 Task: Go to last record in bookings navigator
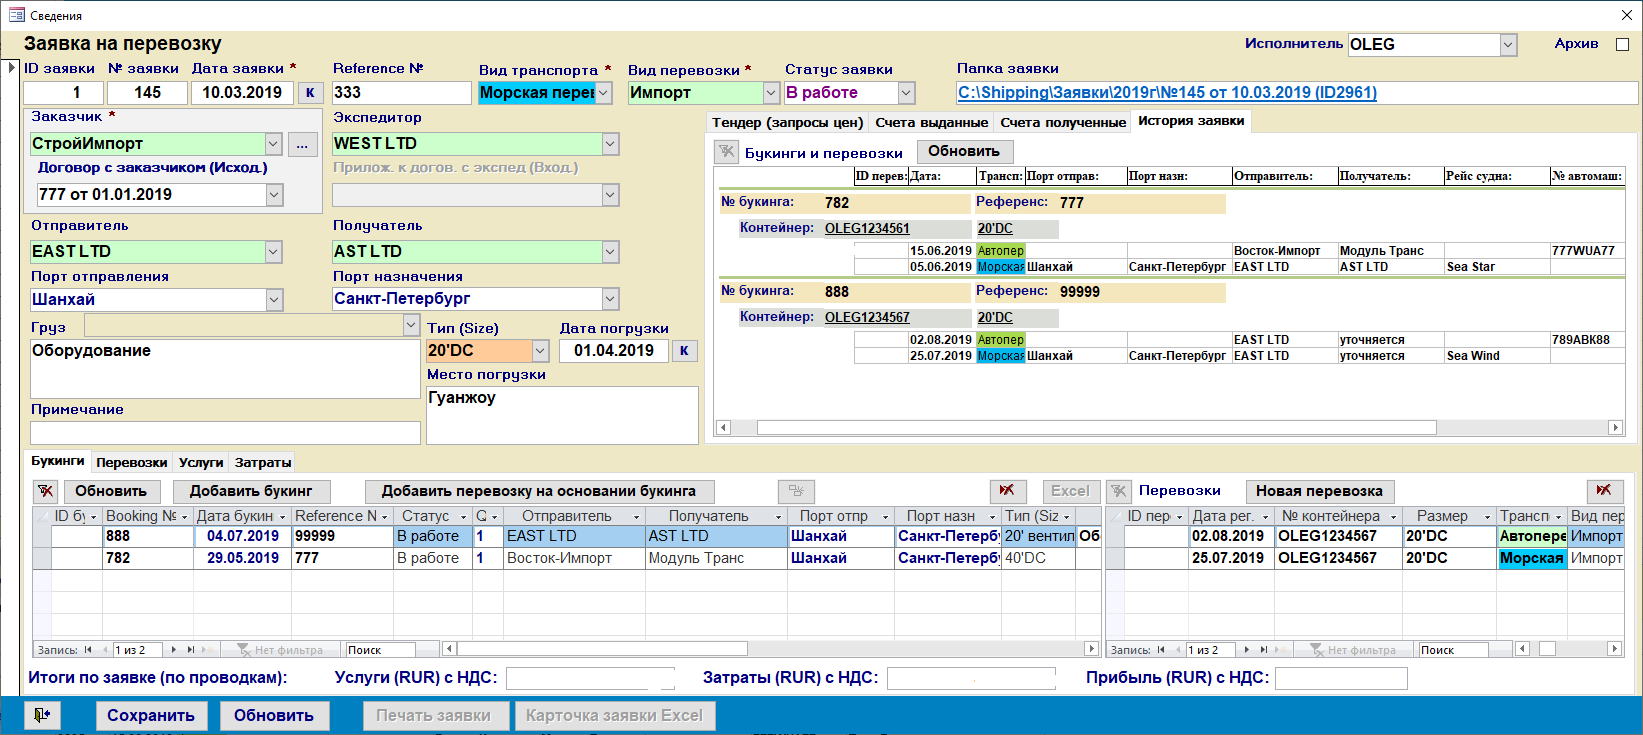190,650
